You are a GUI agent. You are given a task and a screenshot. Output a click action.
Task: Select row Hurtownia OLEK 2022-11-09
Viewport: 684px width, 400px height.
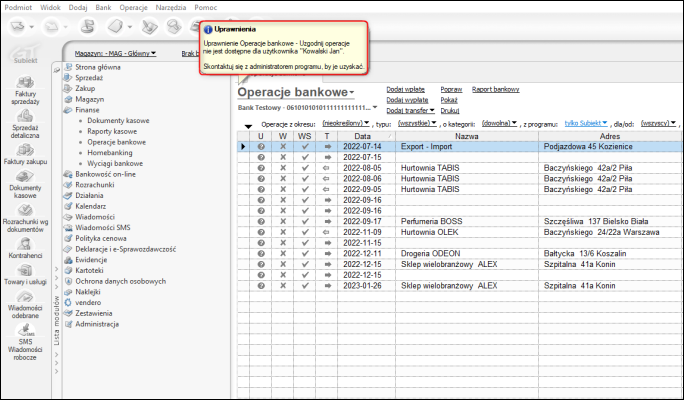click(x=460, y=232)
